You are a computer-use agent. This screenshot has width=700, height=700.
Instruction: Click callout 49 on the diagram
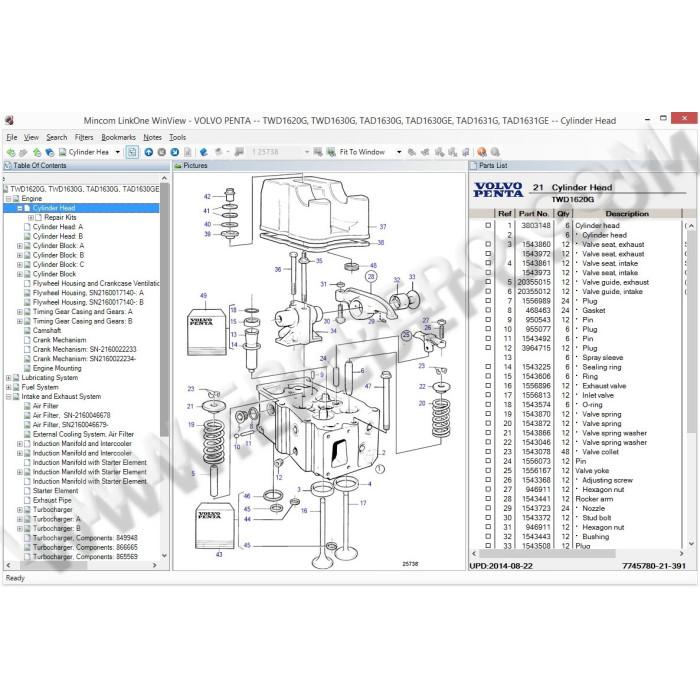click(x=204, y=296)
